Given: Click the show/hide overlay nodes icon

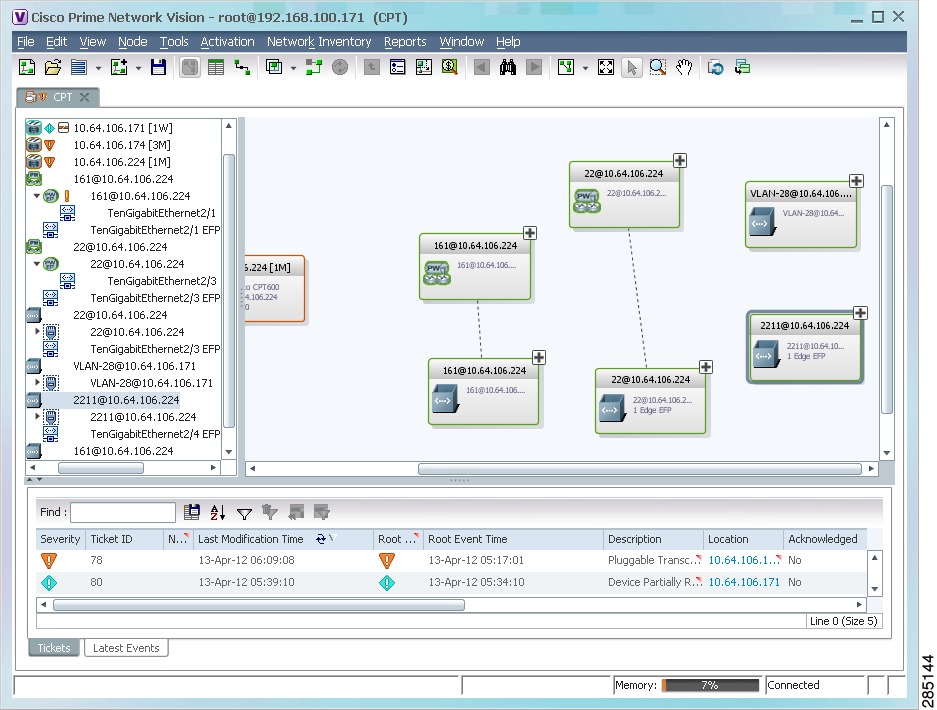Looking at the screenshot, I should [314, 67].
